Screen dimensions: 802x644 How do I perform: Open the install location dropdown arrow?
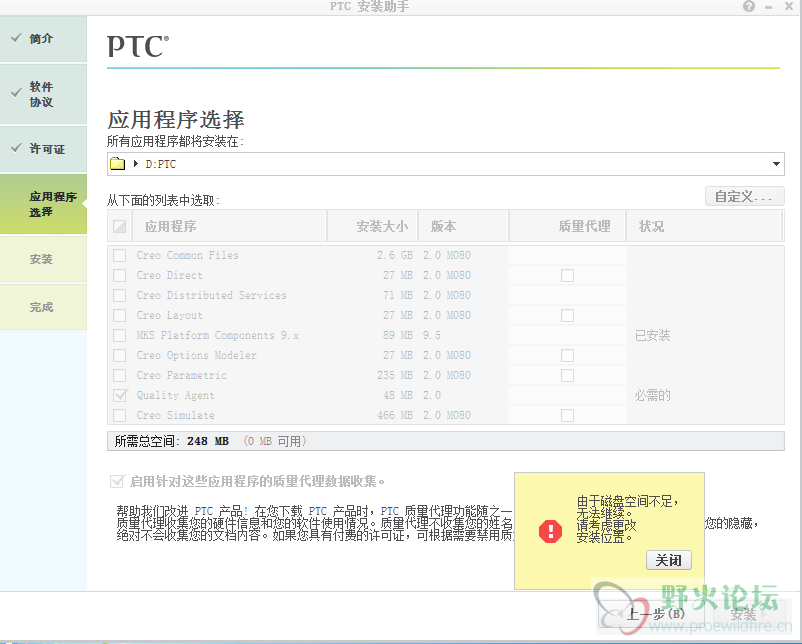pos(776,164)
